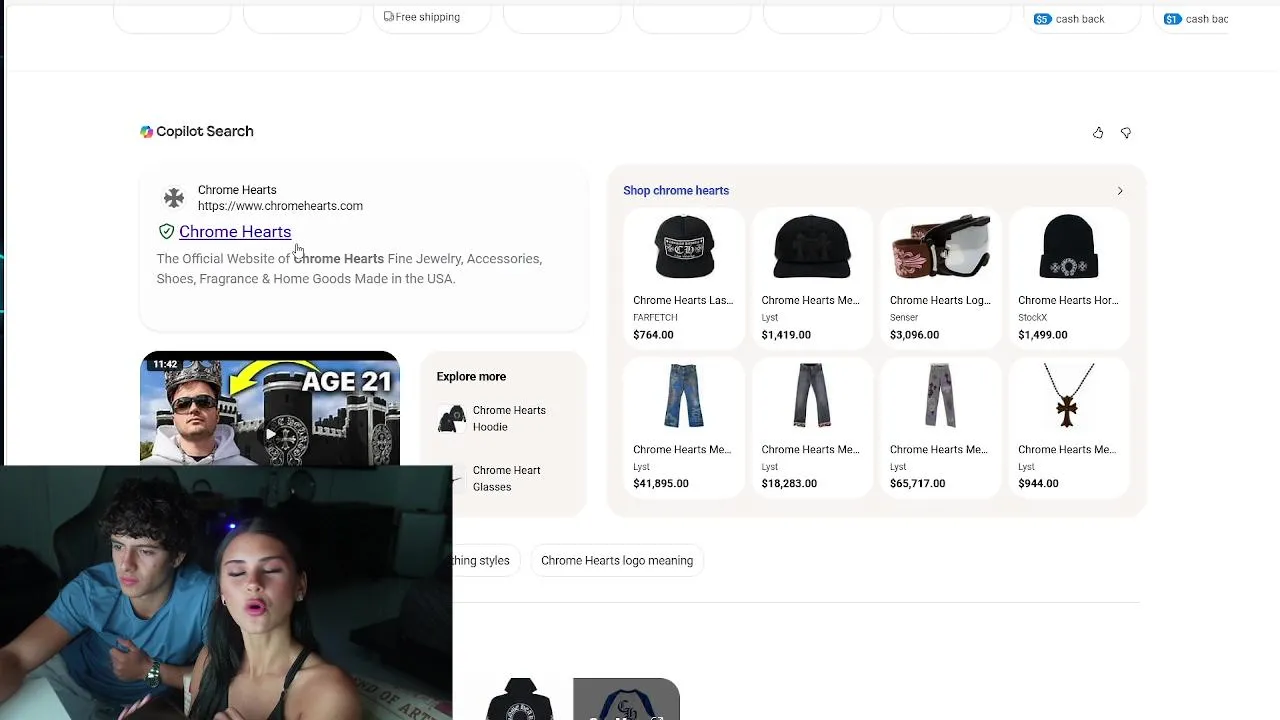This screenshot has width=1280, height=720.
Task: Open the Shop chrome hearts heading link
Action: (x=676, y=191)
